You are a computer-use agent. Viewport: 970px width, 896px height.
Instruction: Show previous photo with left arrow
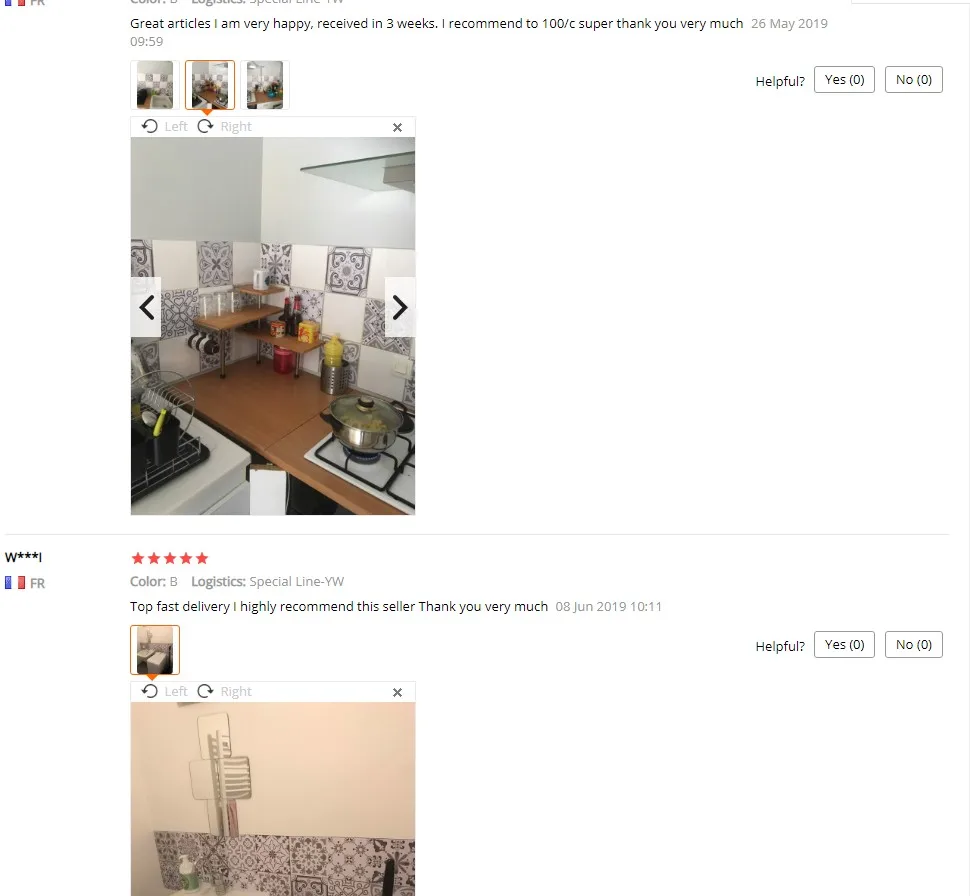coord(146,307)
